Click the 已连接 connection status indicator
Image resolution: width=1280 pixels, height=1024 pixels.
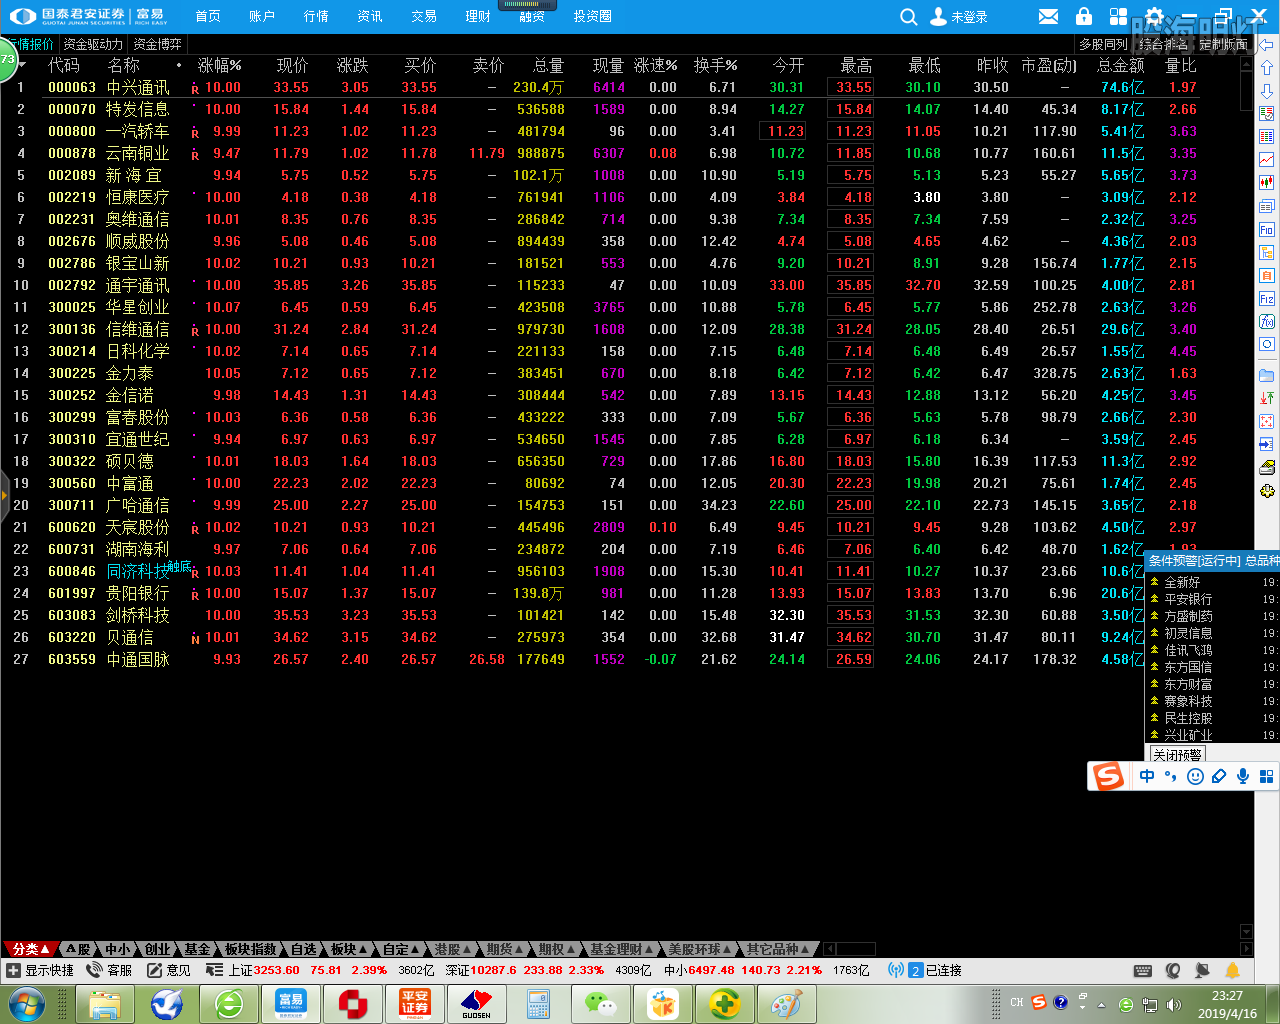point(925,970)
